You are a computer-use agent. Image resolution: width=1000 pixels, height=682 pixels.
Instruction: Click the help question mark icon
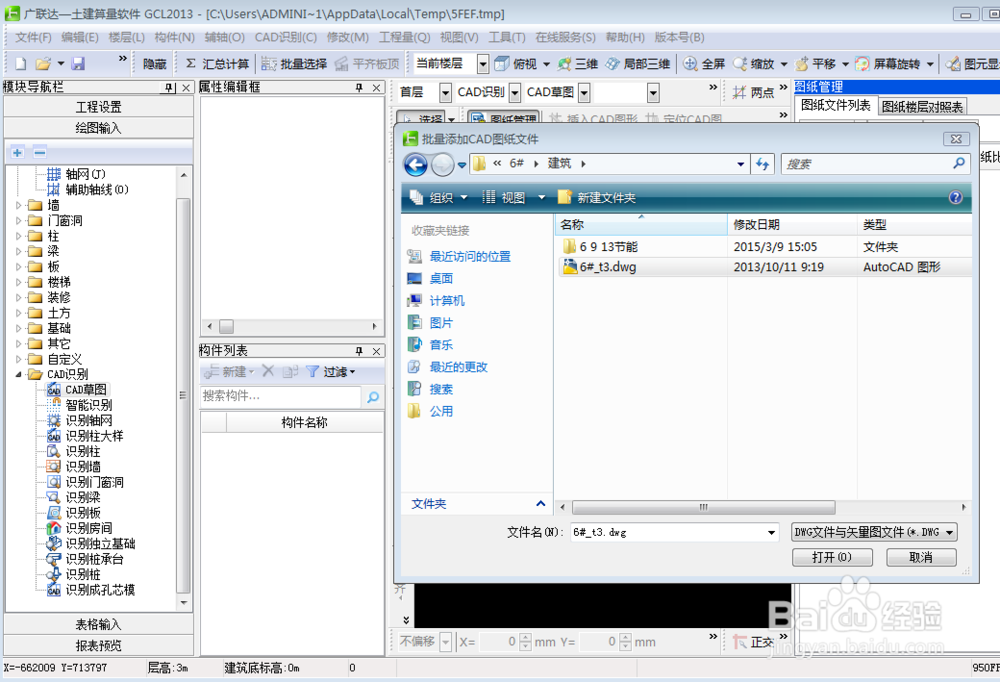955,197
